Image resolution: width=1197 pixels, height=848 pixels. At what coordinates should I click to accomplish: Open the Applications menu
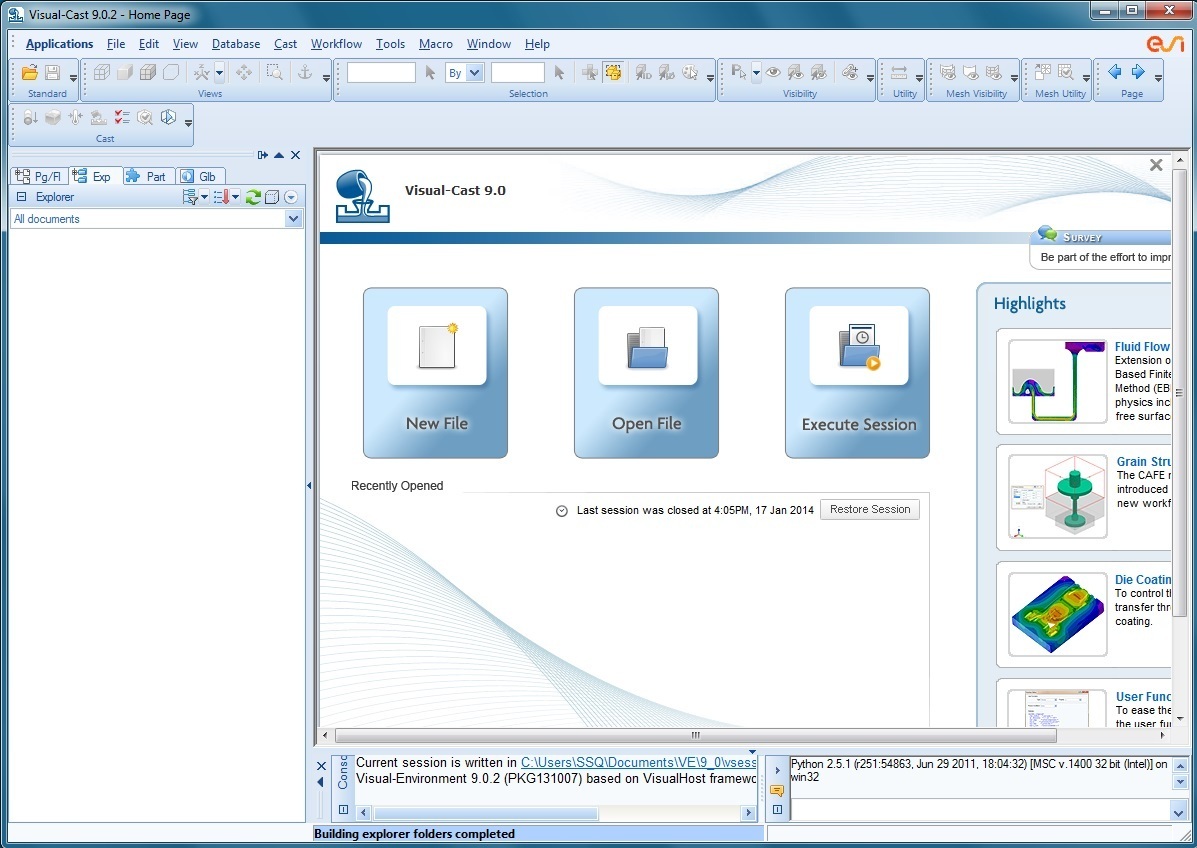click(60, 44)
